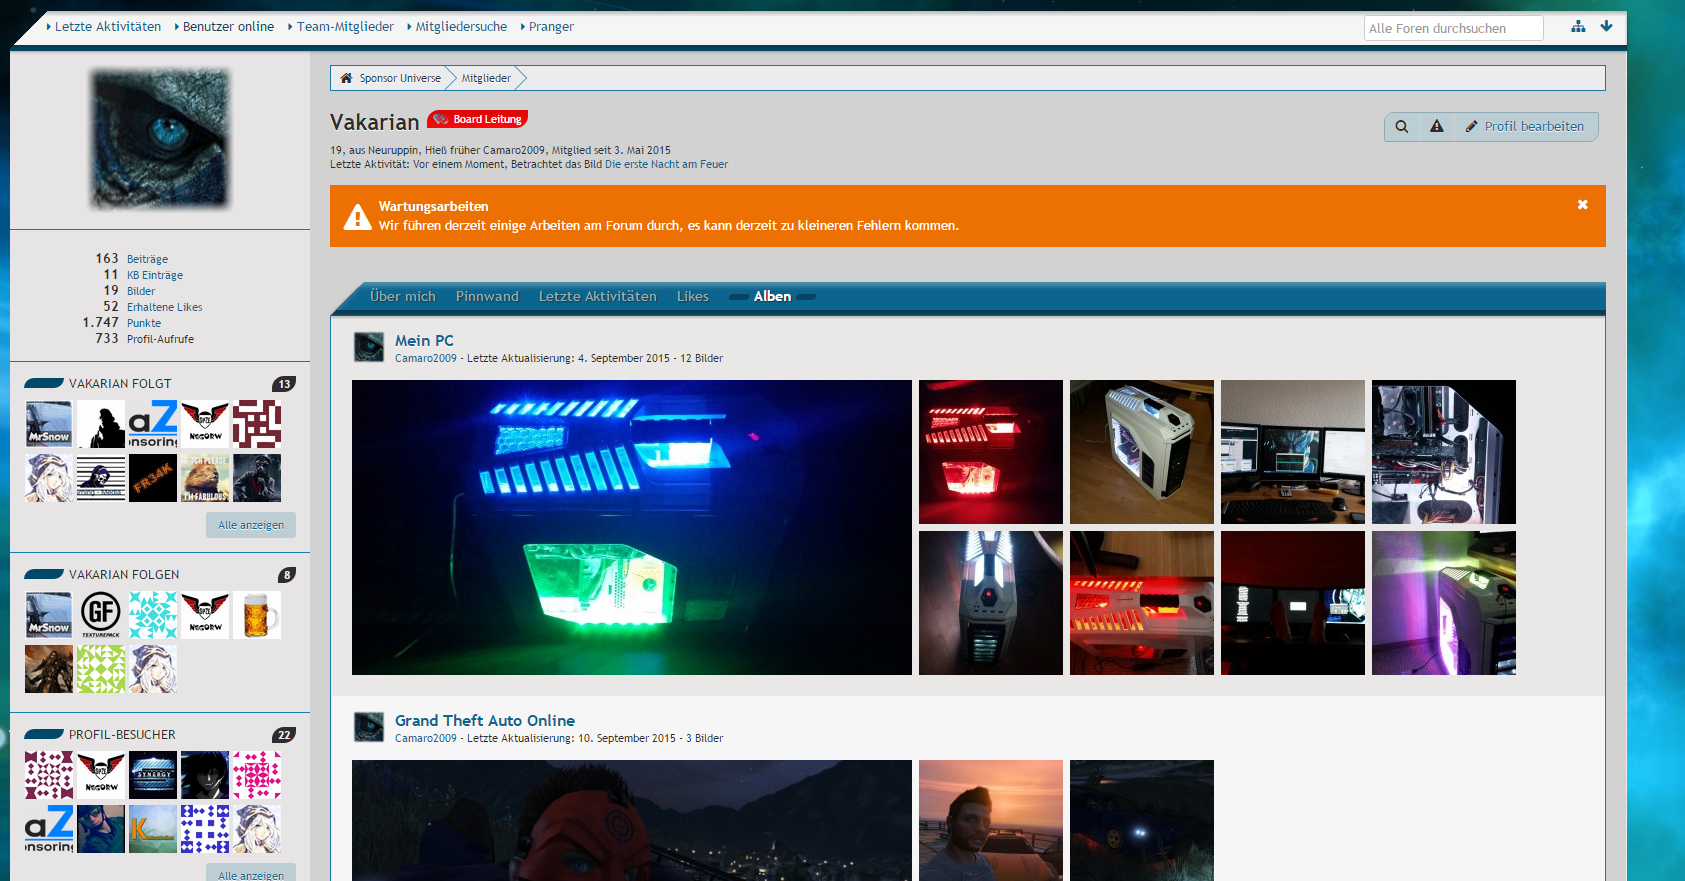Open the sitemap icon next to search field
Screen dimensions: 1685x881
pos(1578,27)
